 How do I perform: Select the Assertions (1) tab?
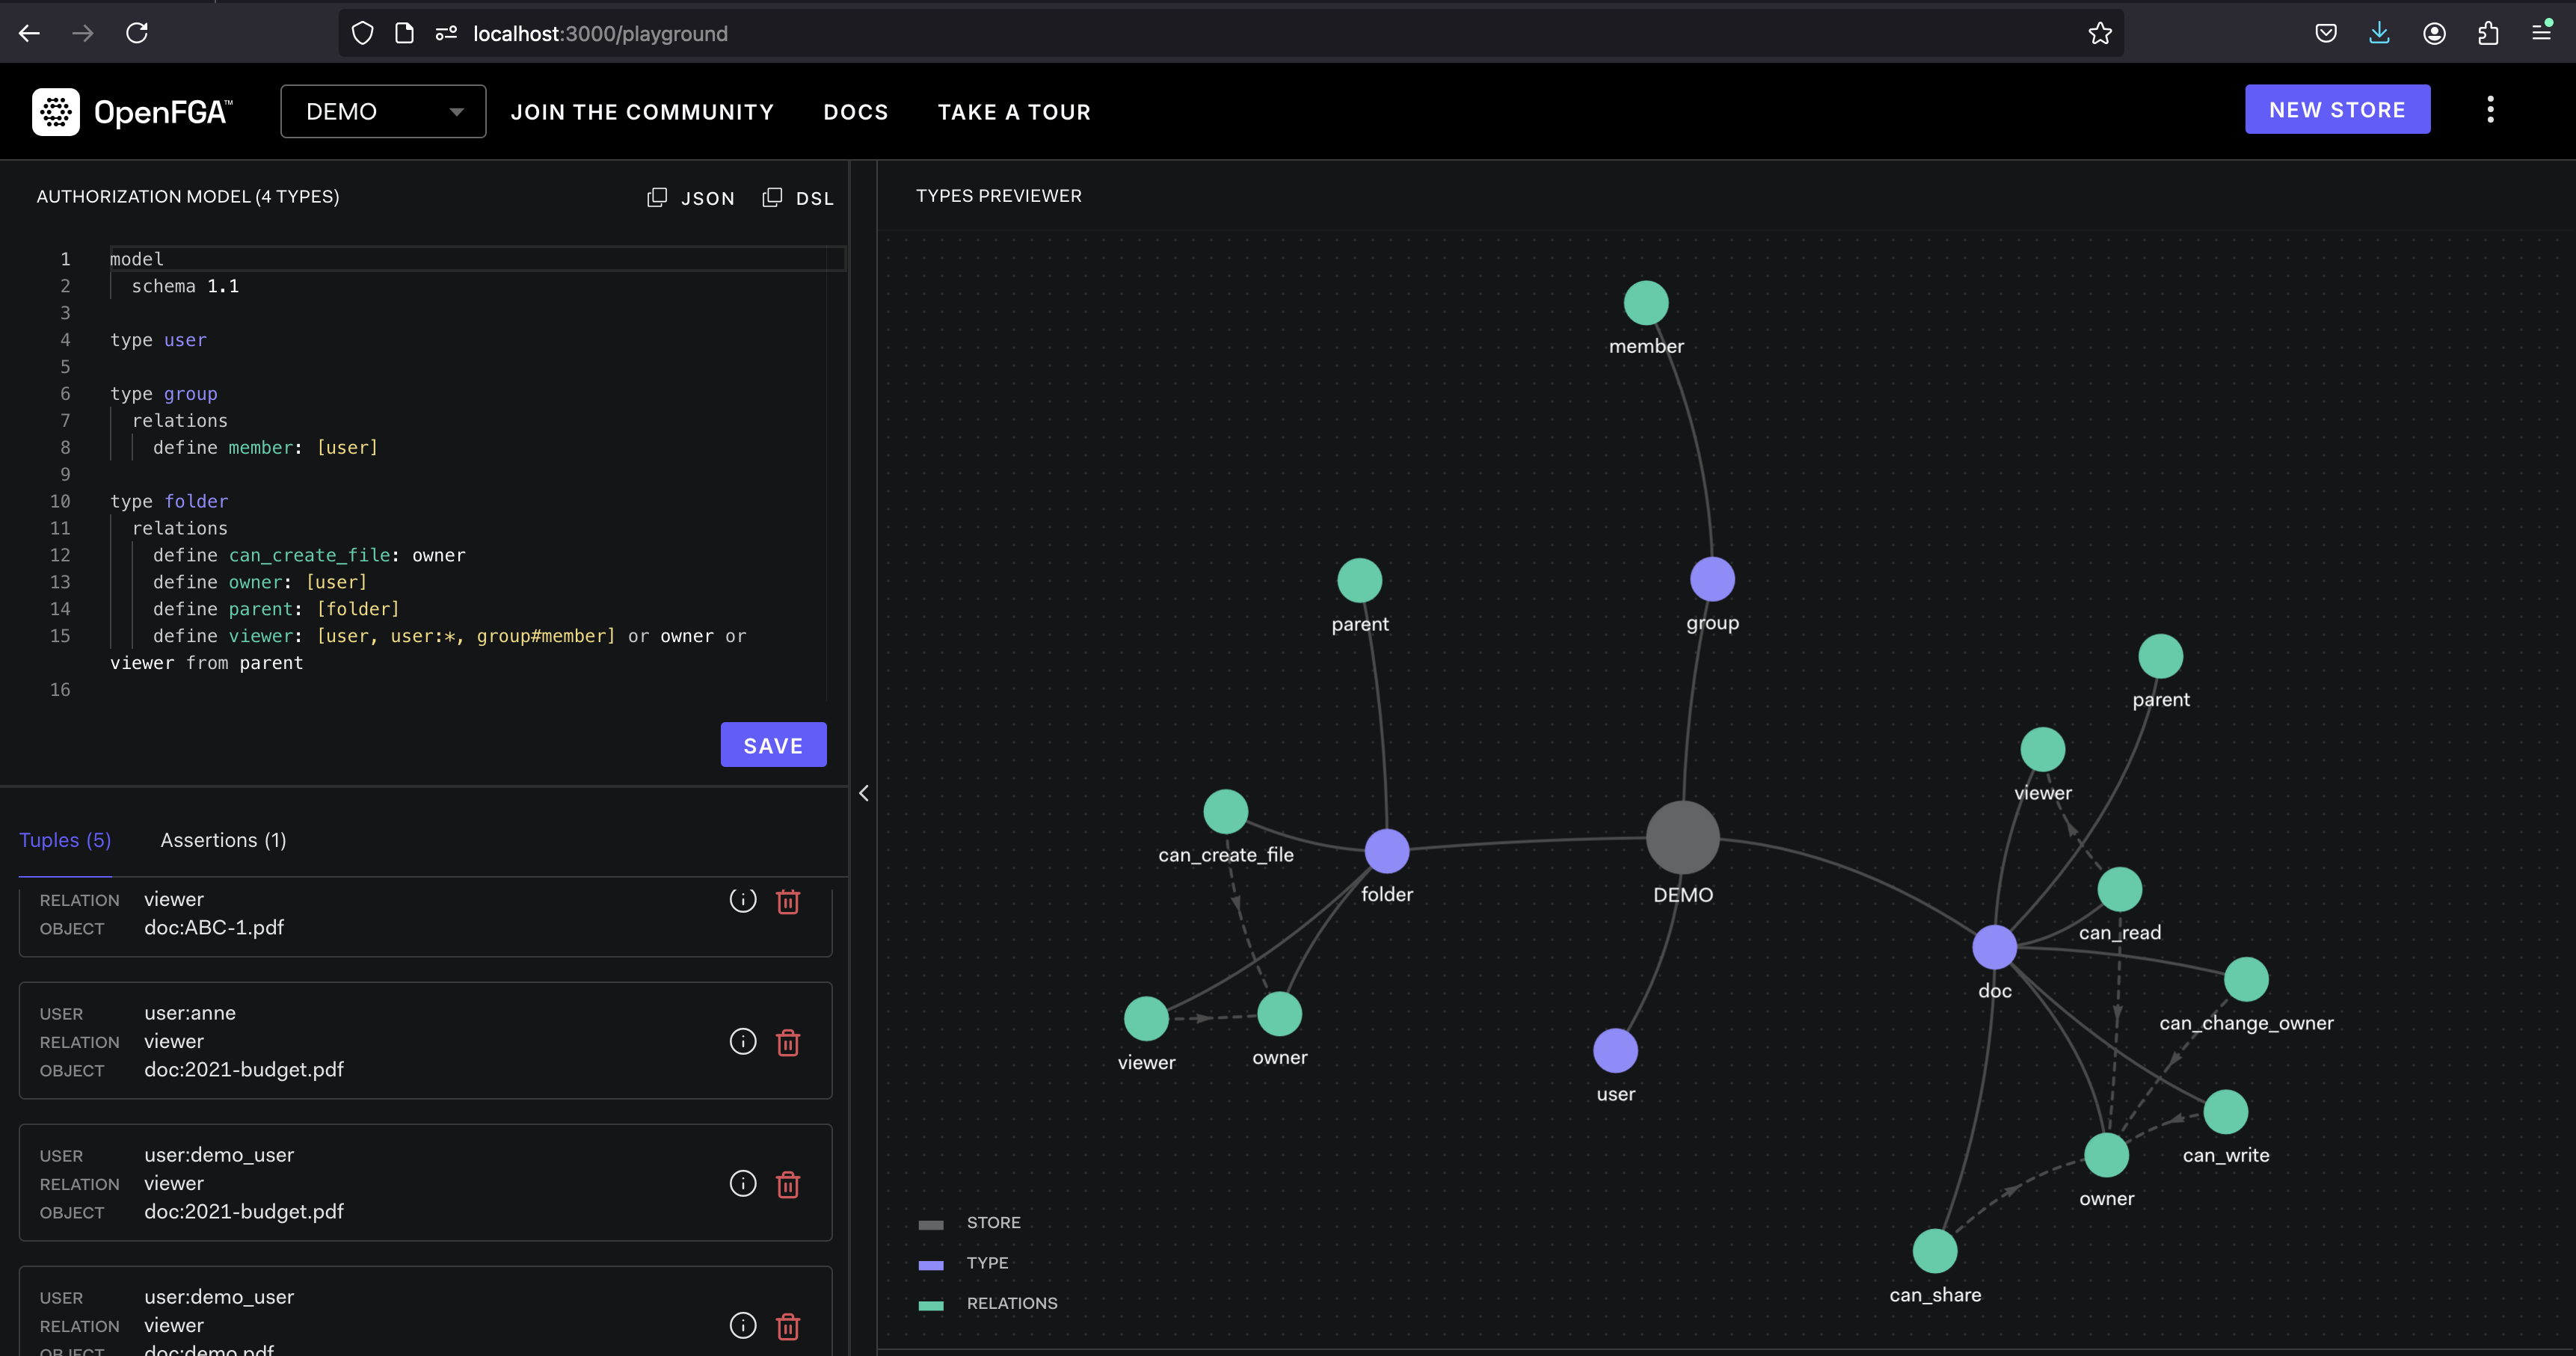coord(223,839)
